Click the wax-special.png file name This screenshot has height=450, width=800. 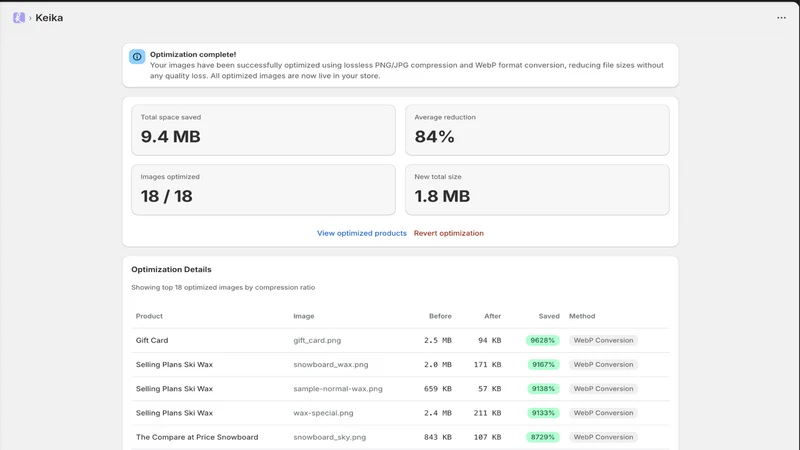click(x=323, y=413)
